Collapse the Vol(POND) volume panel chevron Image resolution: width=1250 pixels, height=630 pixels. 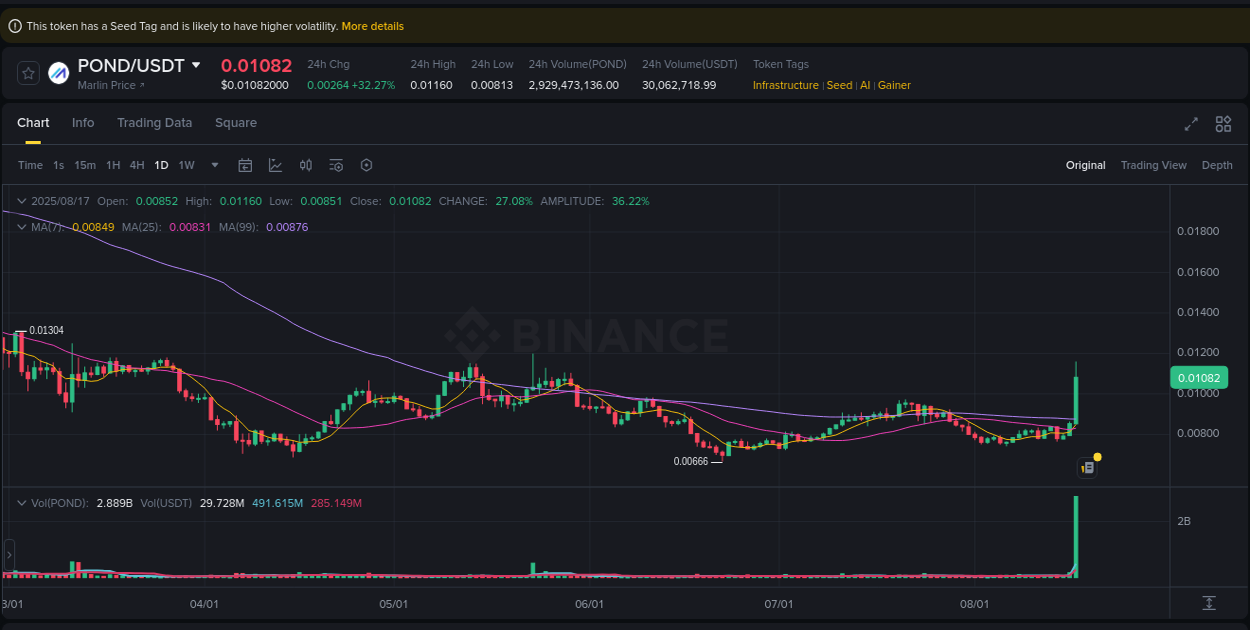(x=20, y=502)
